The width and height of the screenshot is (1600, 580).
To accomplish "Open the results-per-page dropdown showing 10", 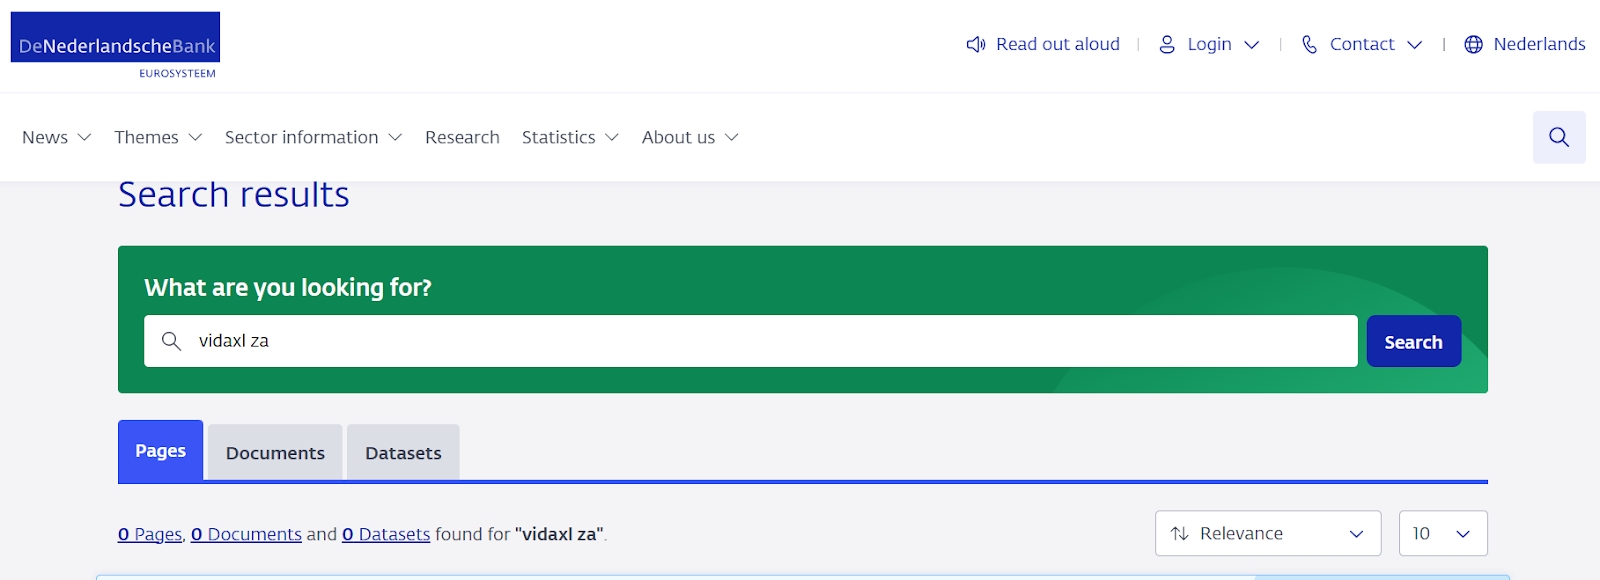I will 1442,534.
